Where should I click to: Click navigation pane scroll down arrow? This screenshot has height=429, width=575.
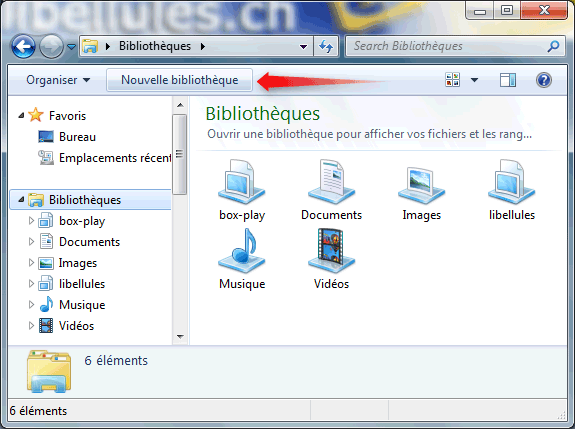(x=180, y=336)
